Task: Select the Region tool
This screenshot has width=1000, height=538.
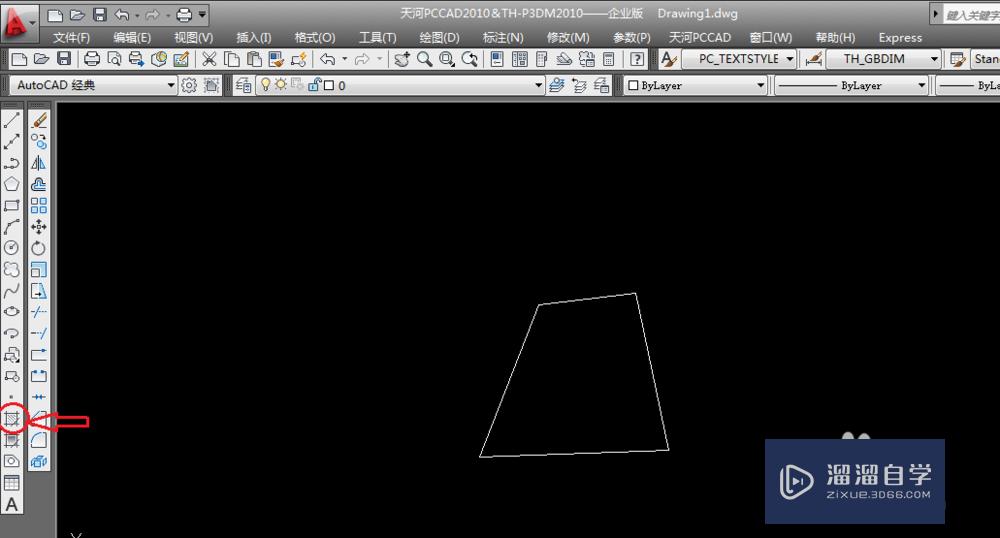Action: pos(11,461)
